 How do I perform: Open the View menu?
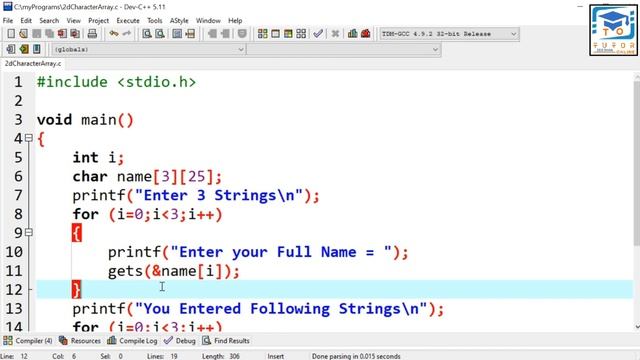tap(73, 20)
